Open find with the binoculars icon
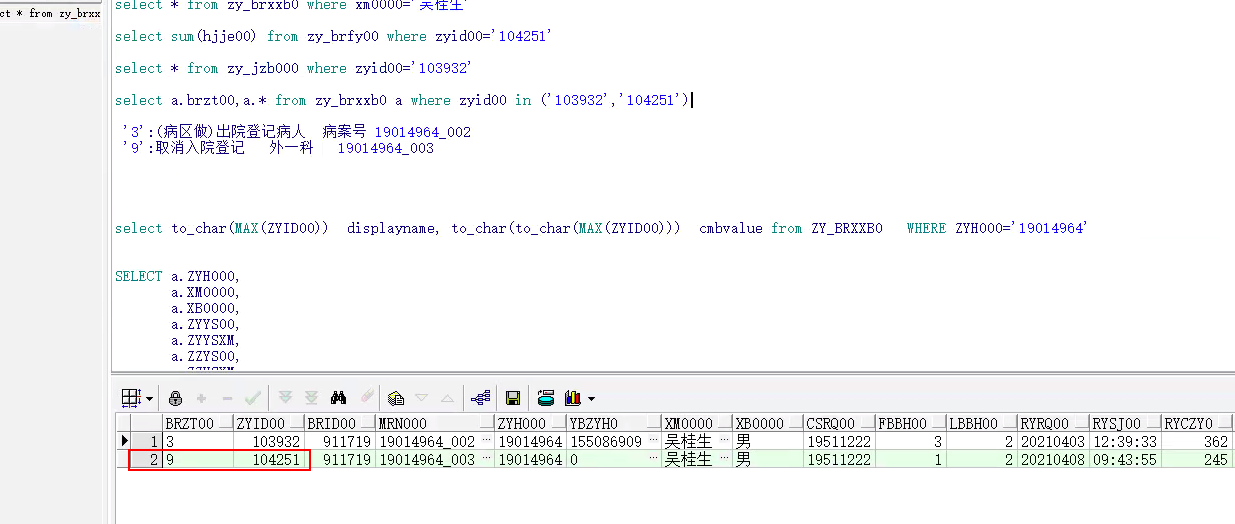The width and height of the screenshot is (1235, 524). click(339, 397)
